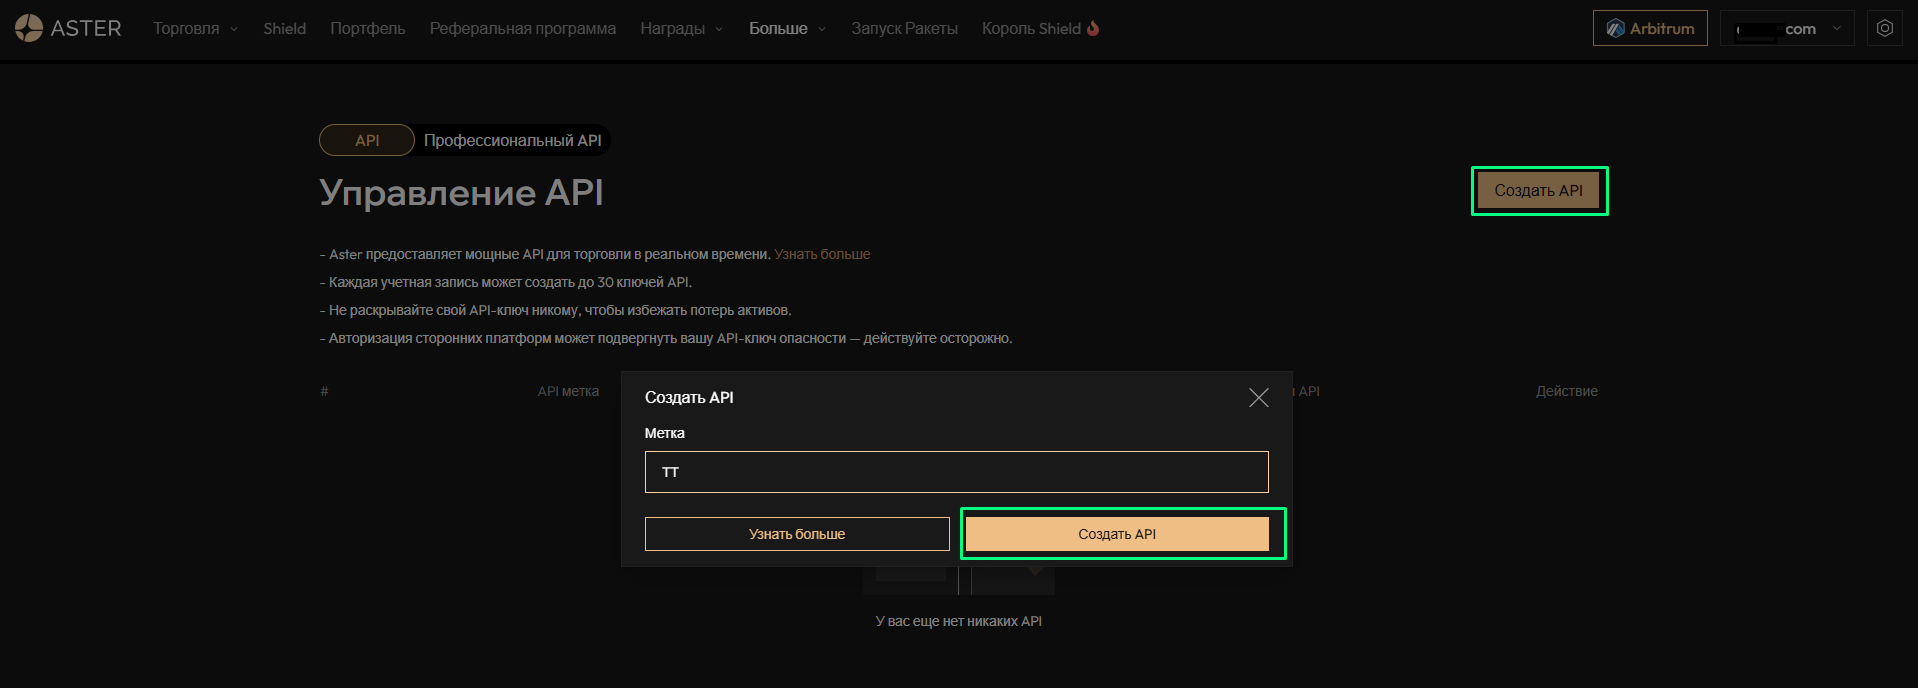The height and width of the screenshot is (688, 1918).
Task: Open the Запуск Ракеты page
Action: (904, 28)
